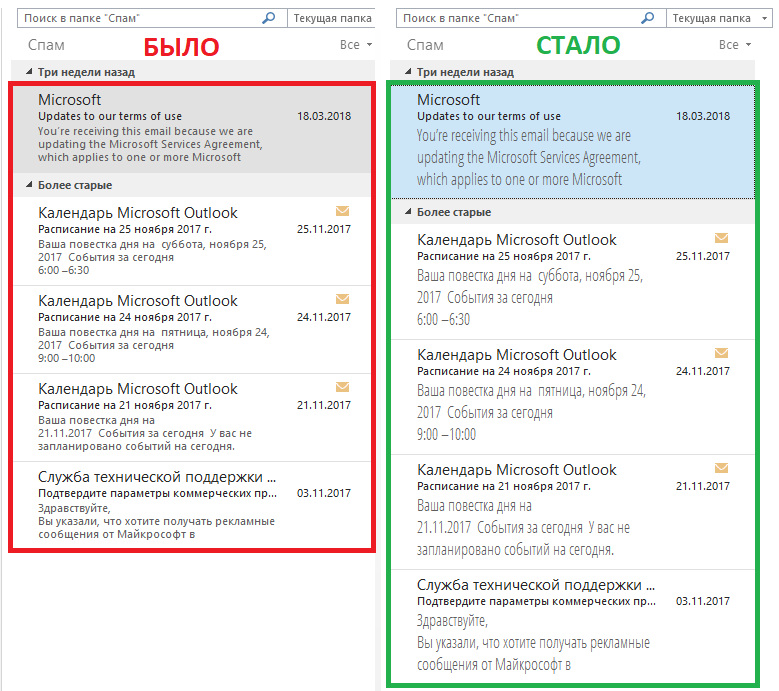Open the 'Все' filter dropdown in the right panel

pyautogui.click(x=735, y=45)
